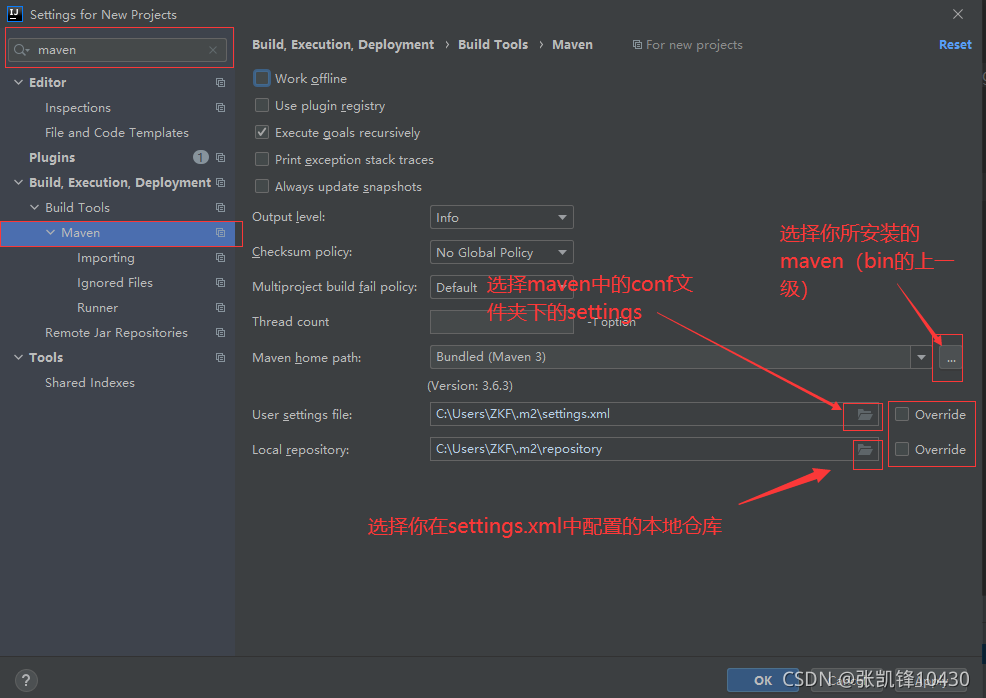Collapse the Editor section in the sidebar
986x698 pixels.
coord(17,82)
